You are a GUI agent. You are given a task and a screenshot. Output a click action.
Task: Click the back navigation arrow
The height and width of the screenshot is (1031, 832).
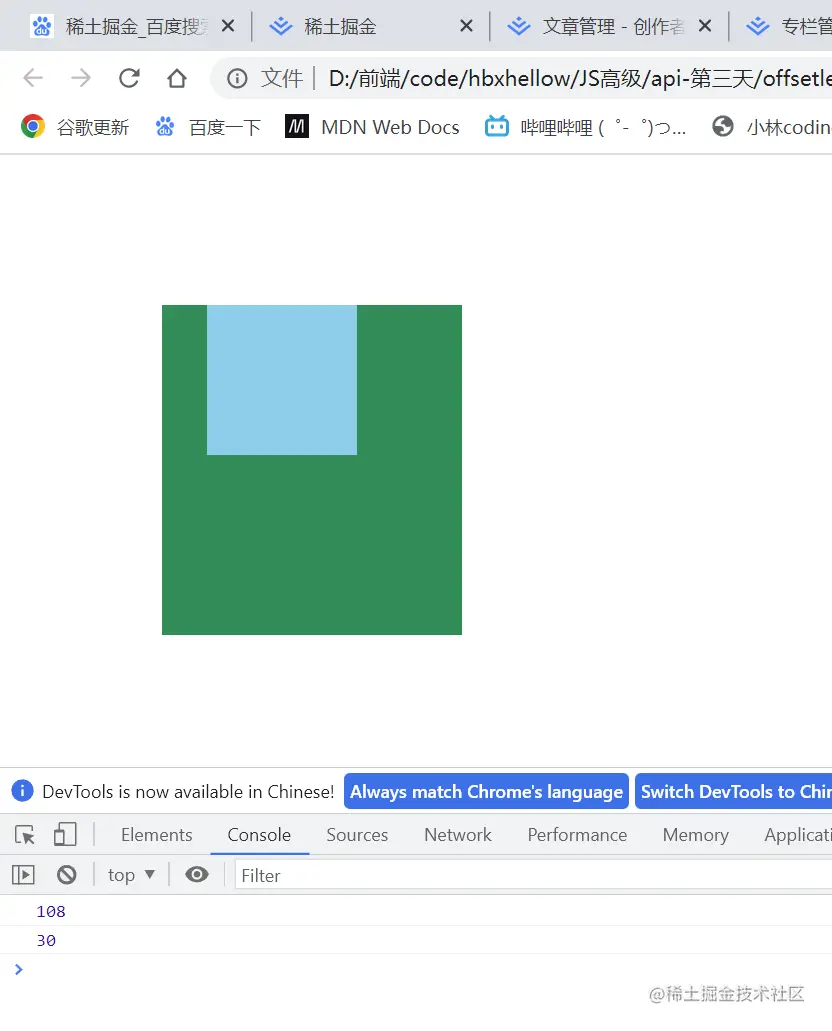[34, 78]
